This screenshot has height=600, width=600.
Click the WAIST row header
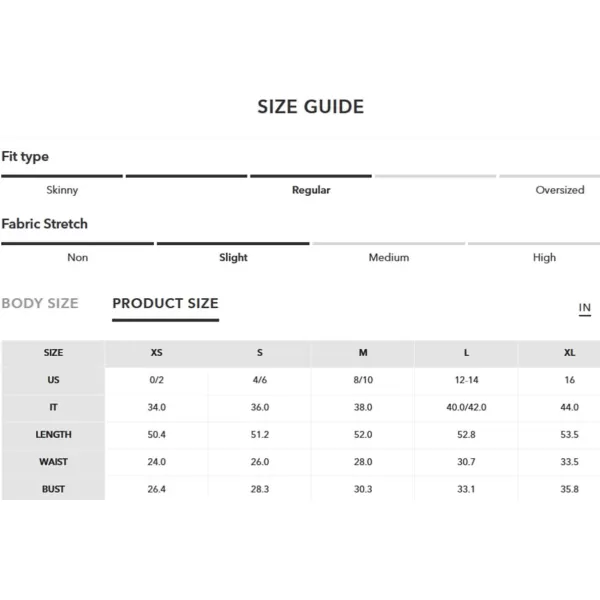tap(53, 462)
